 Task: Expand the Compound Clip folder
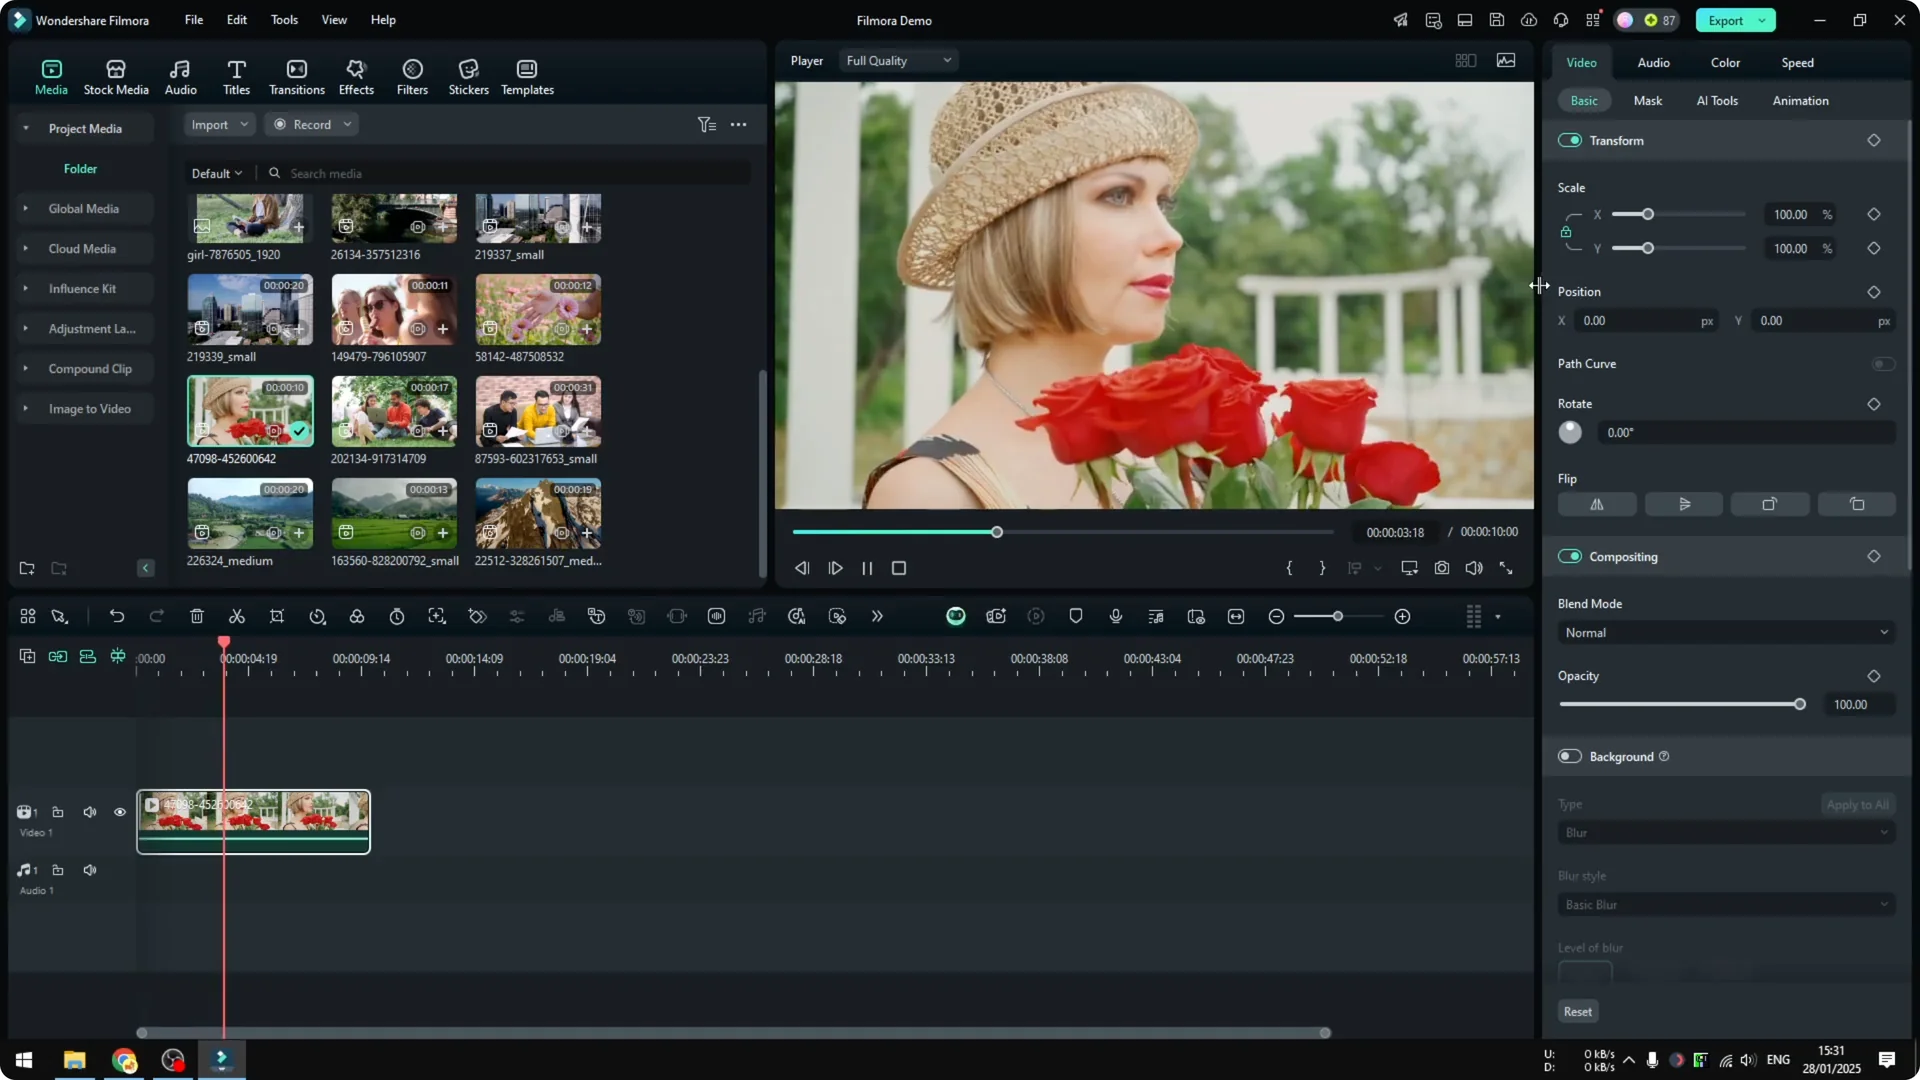coord(25,368)
